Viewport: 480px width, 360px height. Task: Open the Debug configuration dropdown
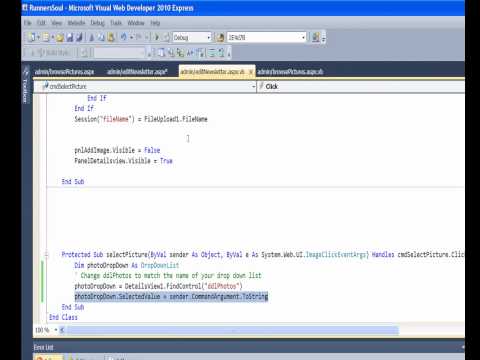point(192,37)
